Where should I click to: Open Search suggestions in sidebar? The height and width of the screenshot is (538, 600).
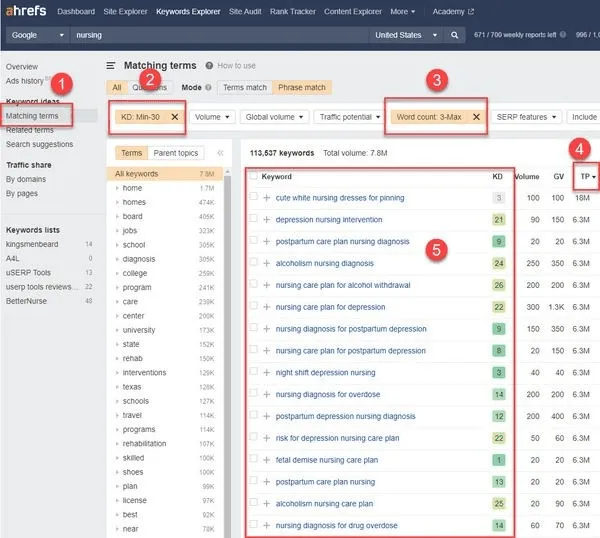tap(39, 144)
